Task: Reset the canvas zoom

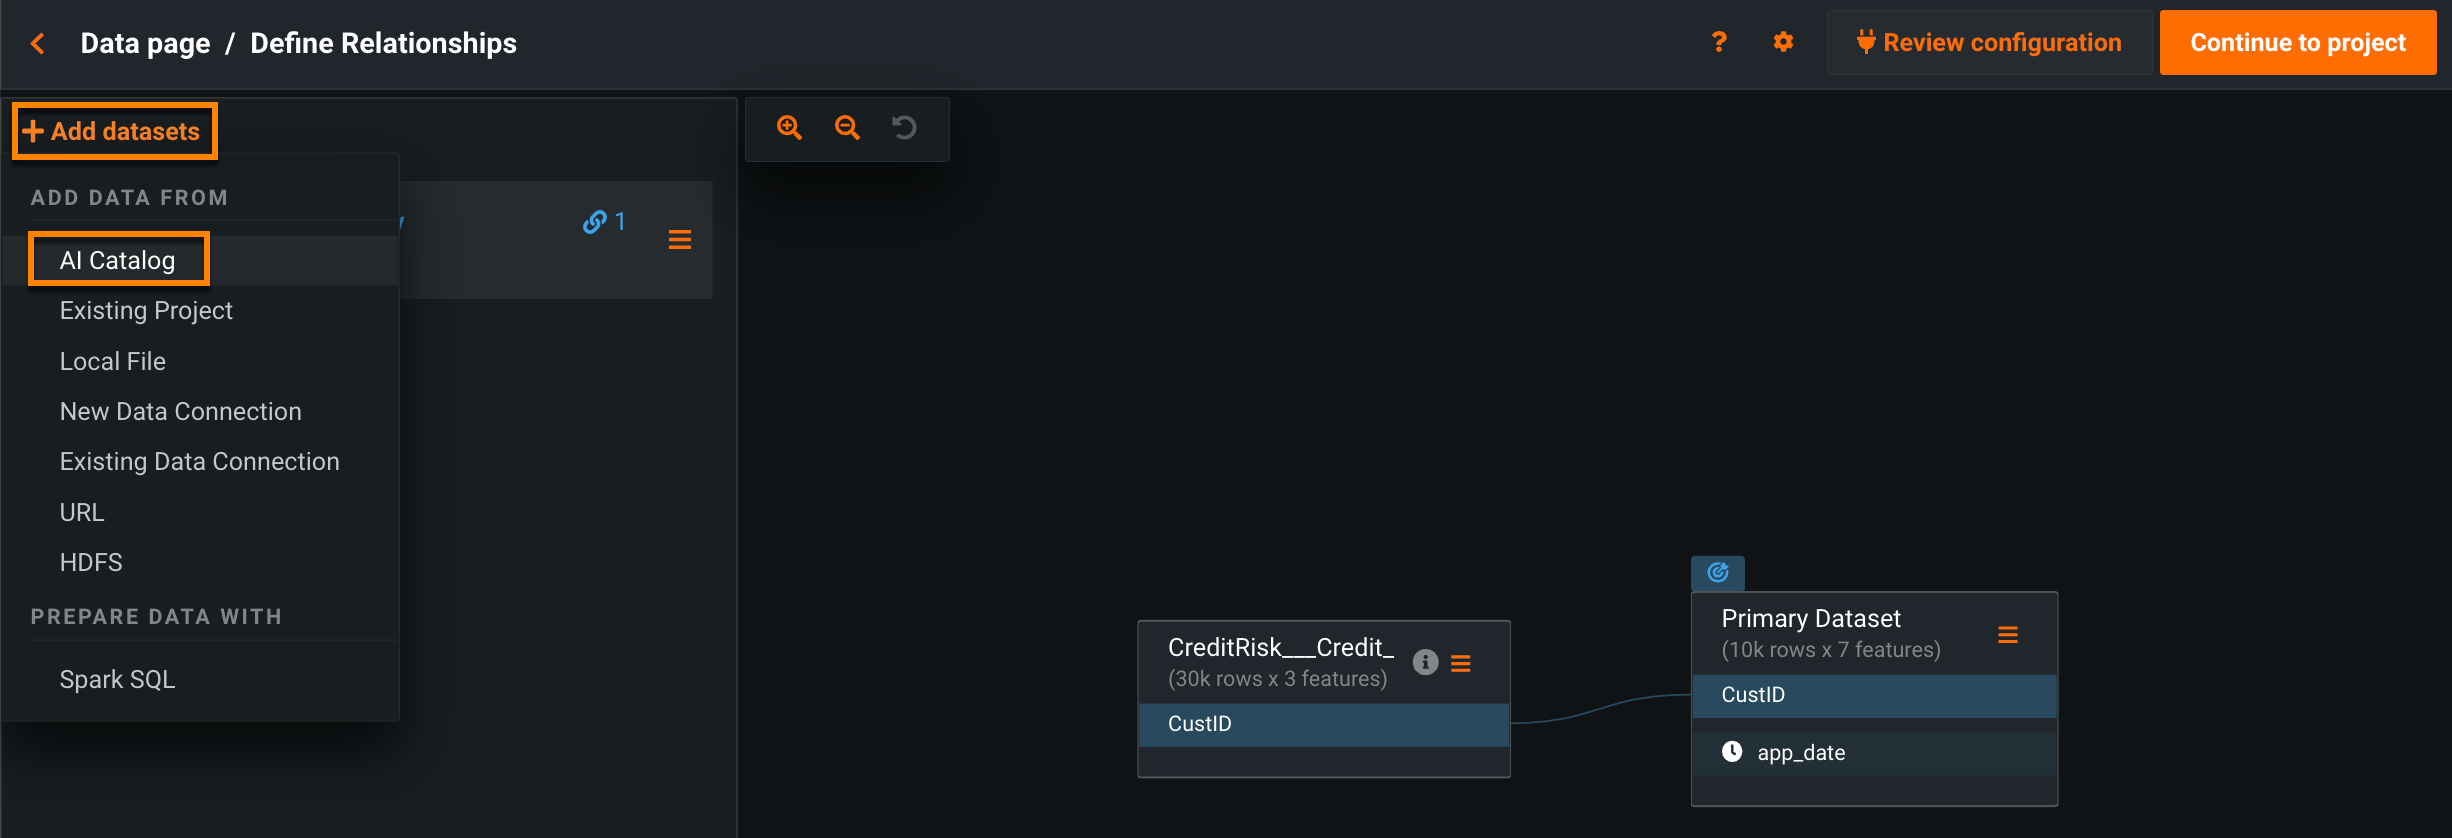Action: pyautogui.click(x=904, y=128)
